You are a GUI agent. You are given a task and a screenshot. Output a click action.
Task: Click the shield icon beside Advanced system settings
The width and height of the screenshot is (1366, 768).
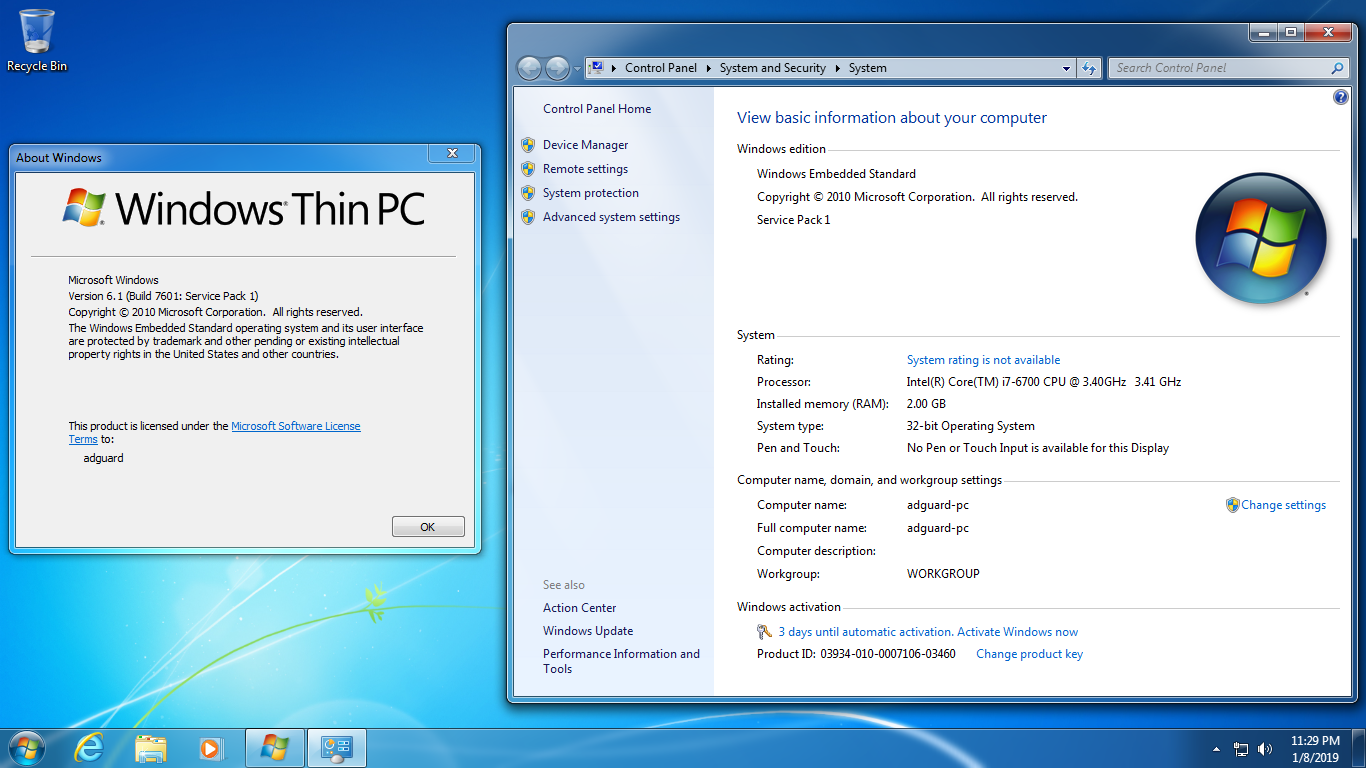point(528,217)
